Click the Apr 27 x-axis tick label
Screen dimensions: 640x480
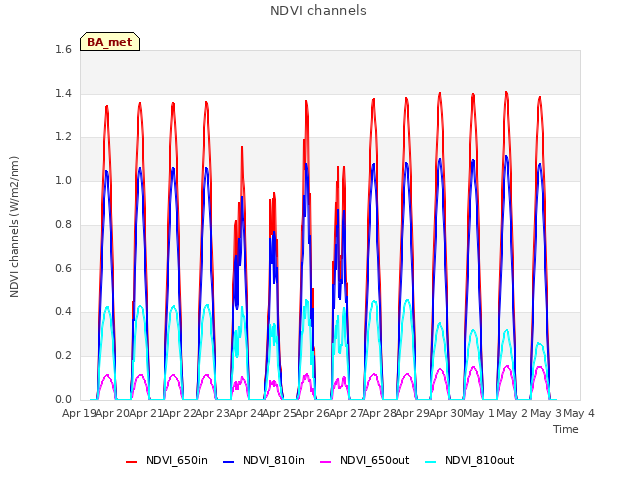tap(346, 413)
